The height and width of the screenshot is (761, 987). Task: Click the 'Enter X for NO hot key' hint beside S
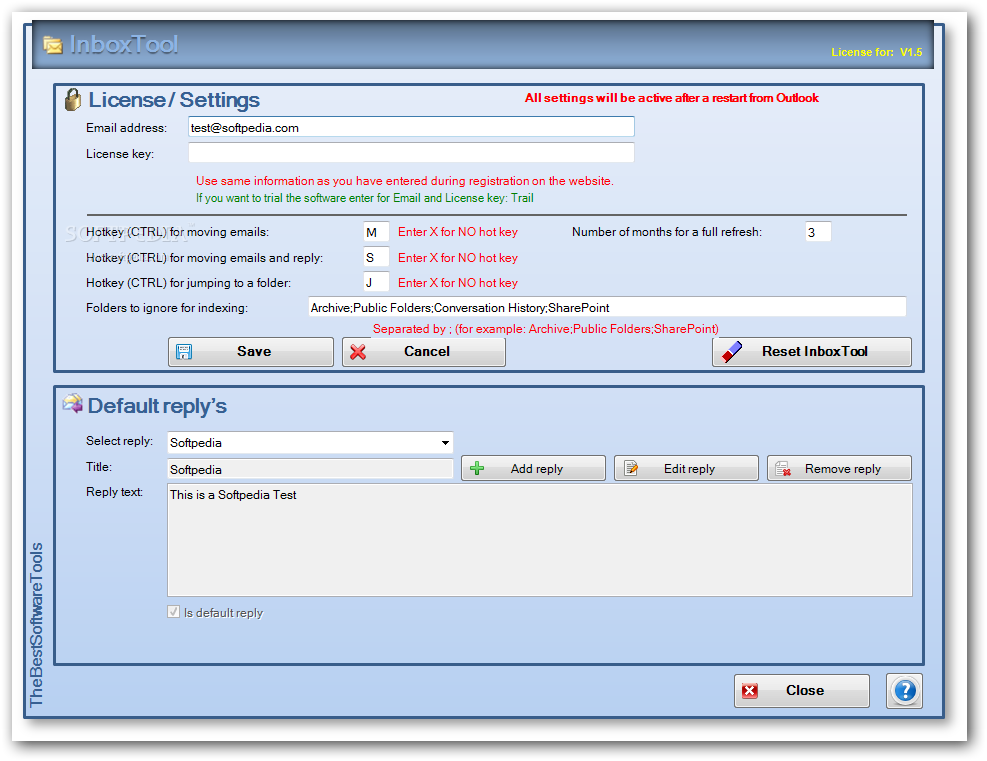458,258
